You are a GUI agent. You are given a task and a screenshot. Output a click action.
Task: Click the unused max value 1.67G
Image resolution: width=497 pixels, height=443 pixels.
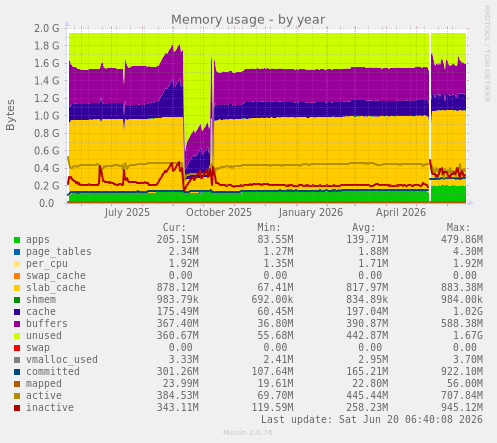pos(468,336)
